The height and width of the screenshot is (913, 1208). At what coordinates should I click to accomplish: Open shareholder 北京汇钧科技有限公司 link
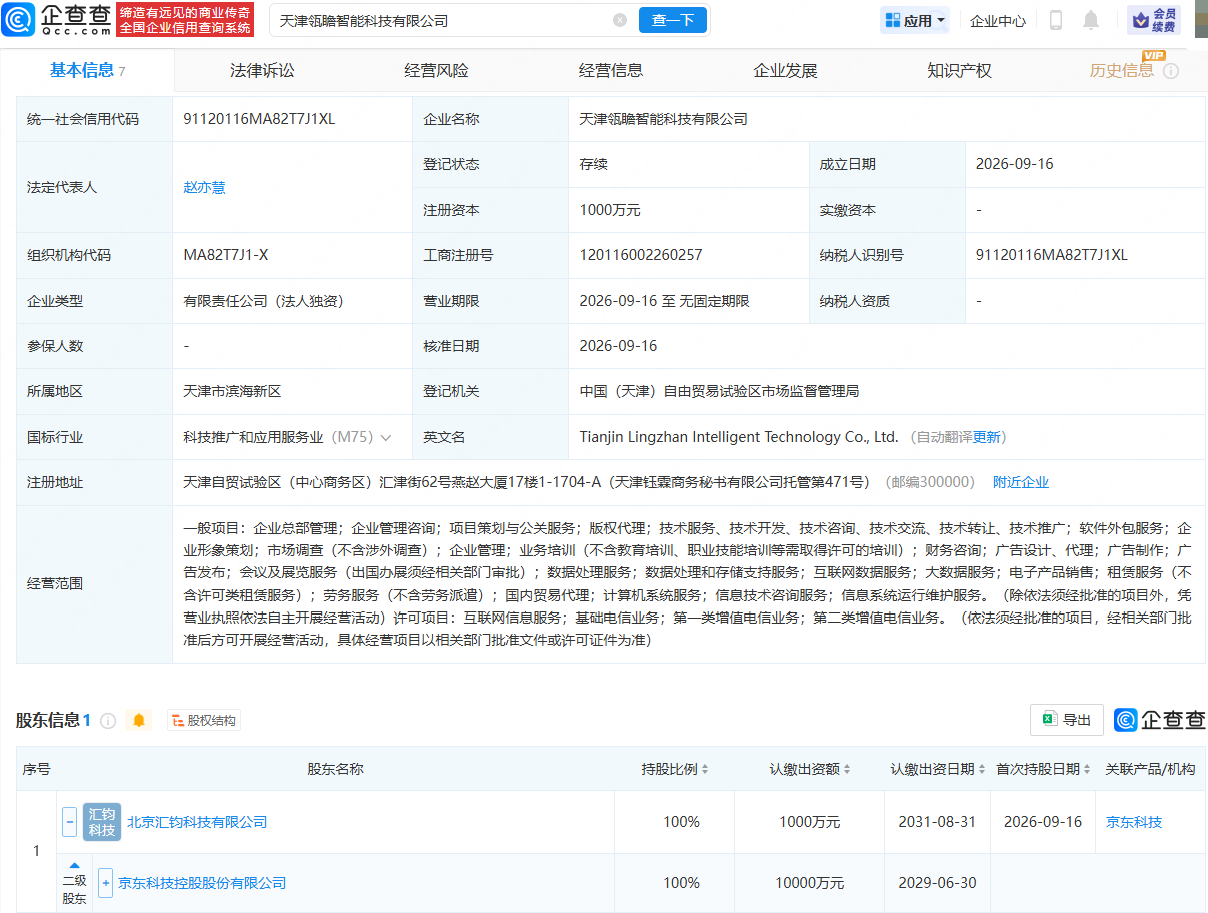tap(197, 822)
